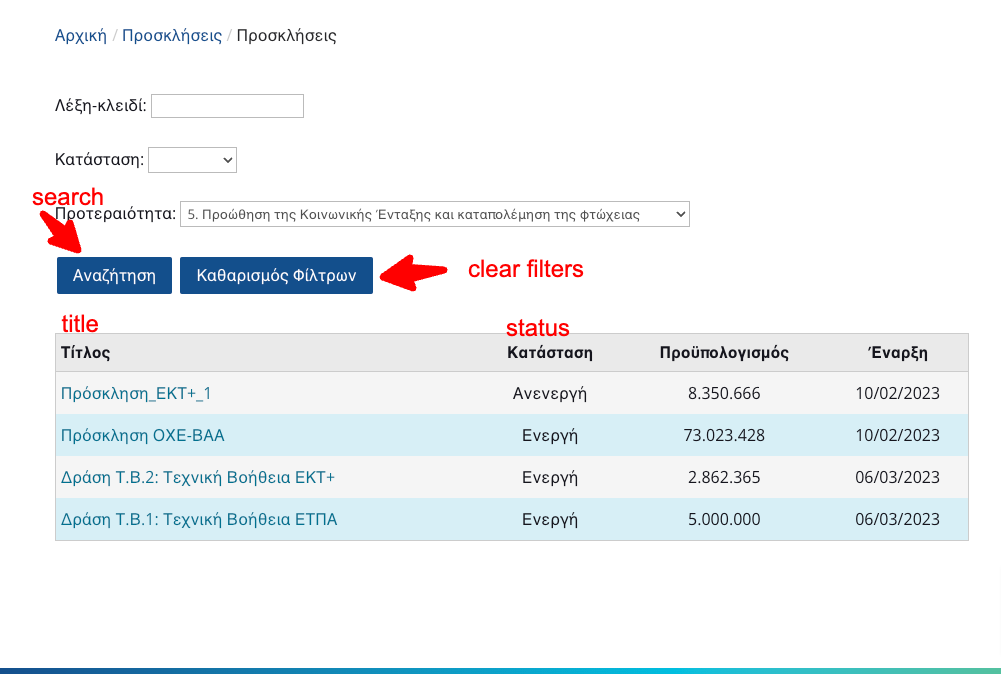Focus the Λέξη-κλειδί keyword input field
Image resolution: width=1001 pixels, height=674 pixels.
(227, 106)
